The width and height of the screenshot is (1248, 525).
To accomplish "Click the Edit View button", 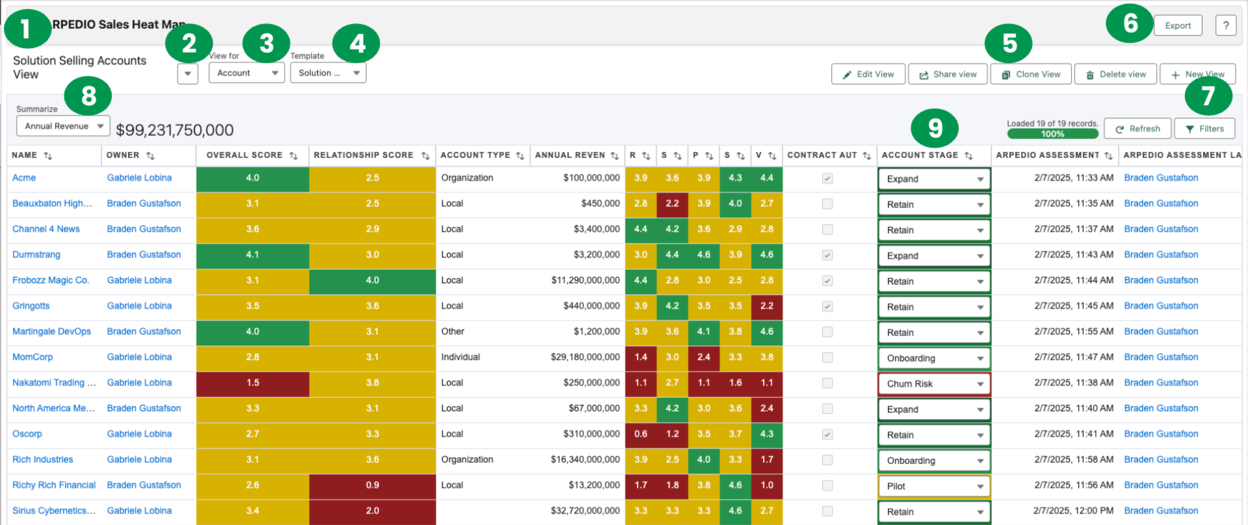I will pyautogui.click(x=868, y=74).
